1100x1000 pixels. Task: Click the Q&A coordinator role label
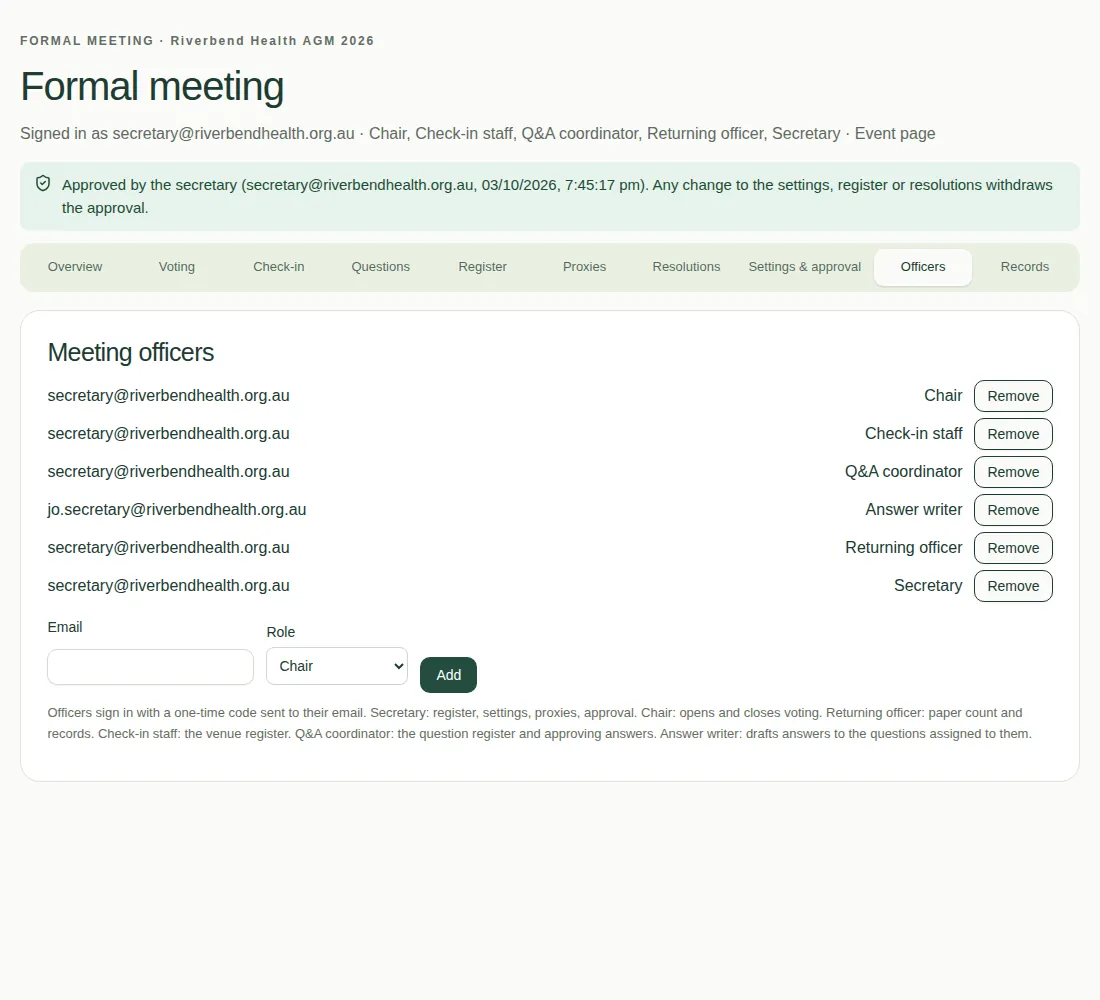[904, 472]
